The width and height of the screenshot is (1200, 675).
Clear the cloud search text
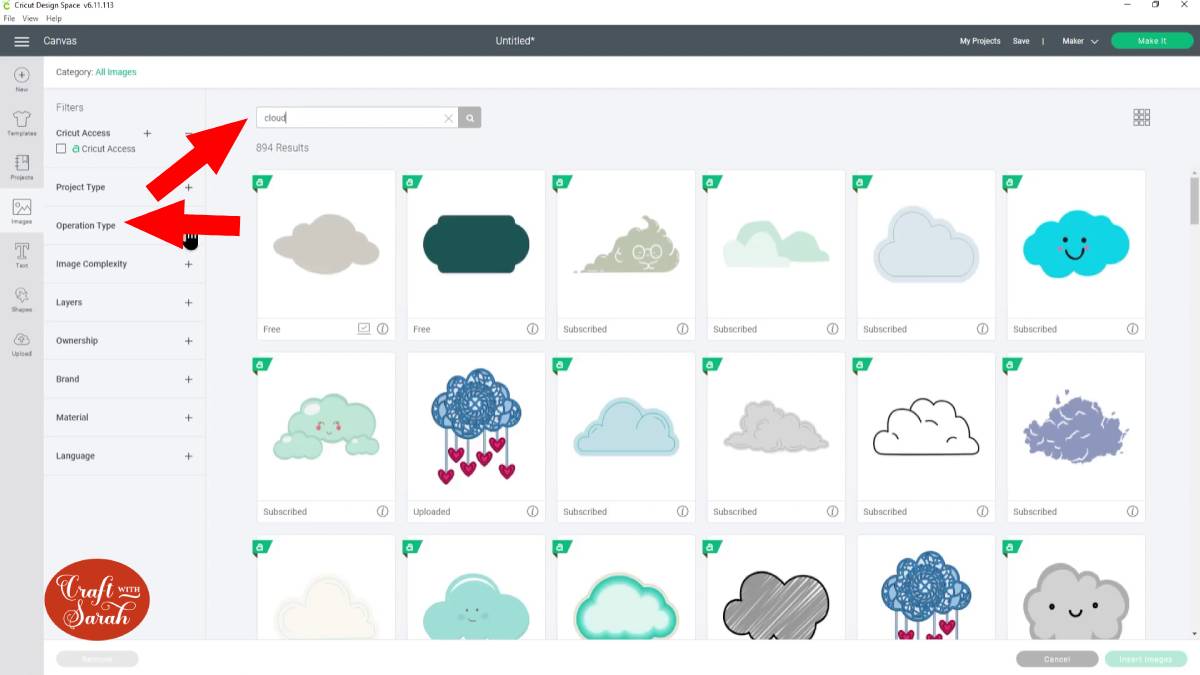point(448,118)
